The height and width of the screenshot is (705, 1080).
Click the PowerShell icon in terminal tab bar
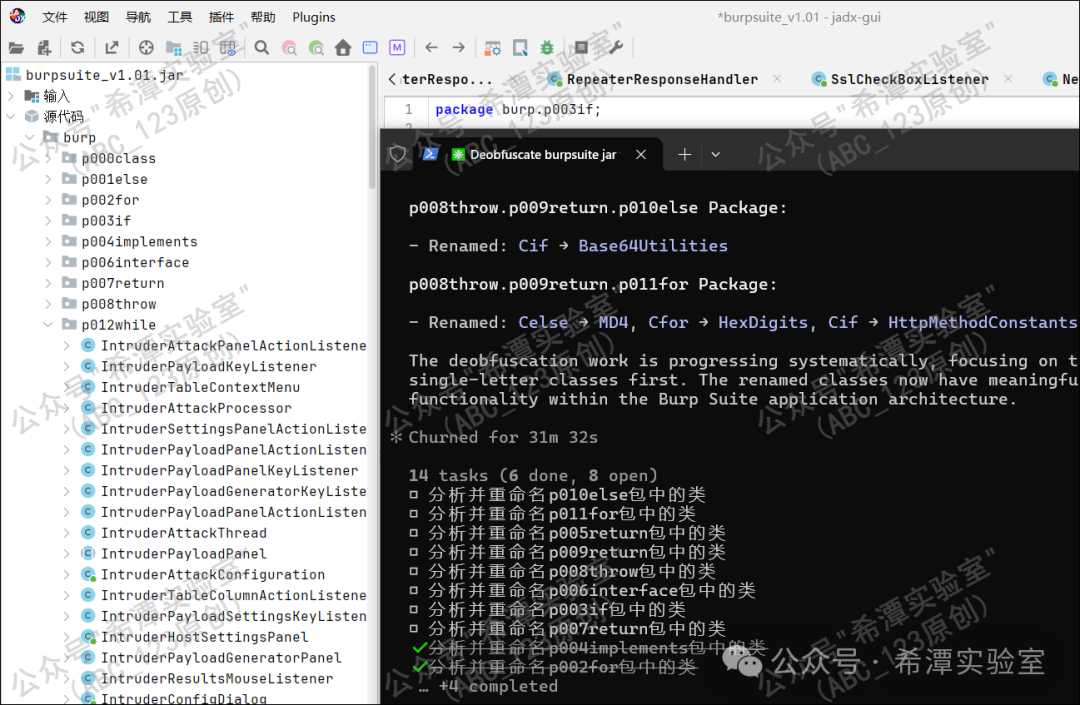430,154
